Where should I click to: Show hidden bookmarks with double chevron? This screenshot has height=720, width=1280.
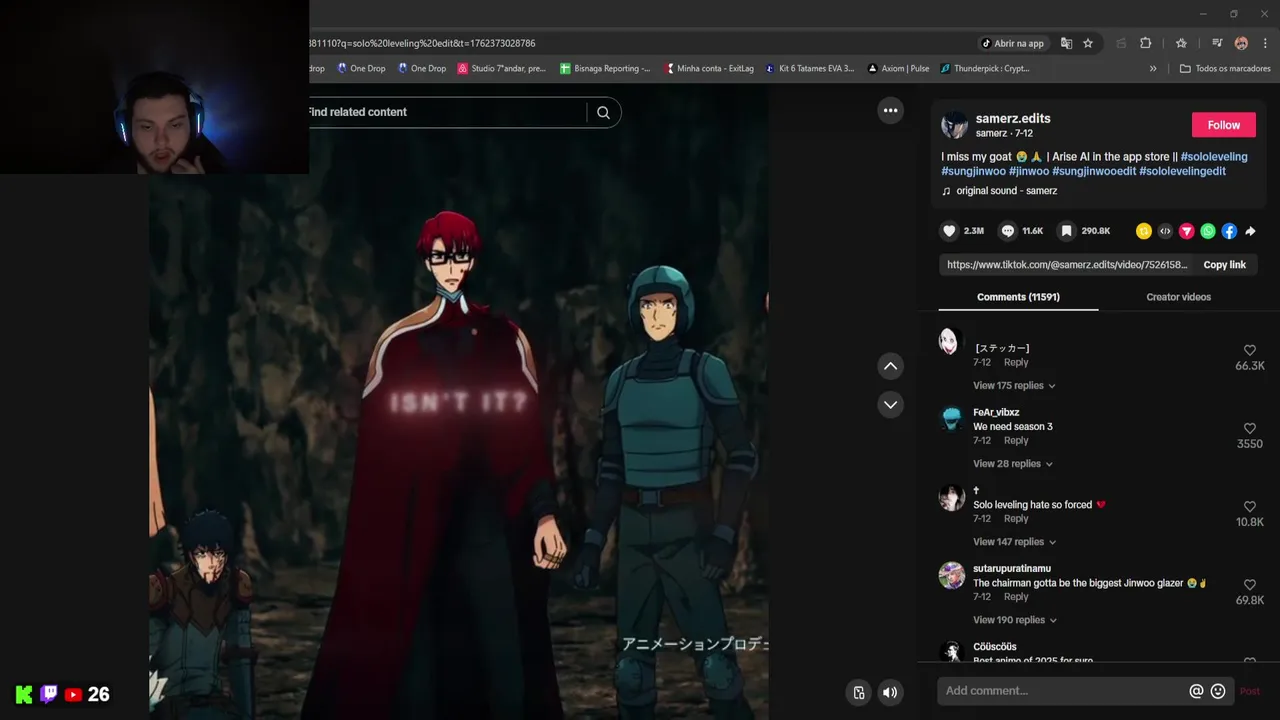point(1153,69)
